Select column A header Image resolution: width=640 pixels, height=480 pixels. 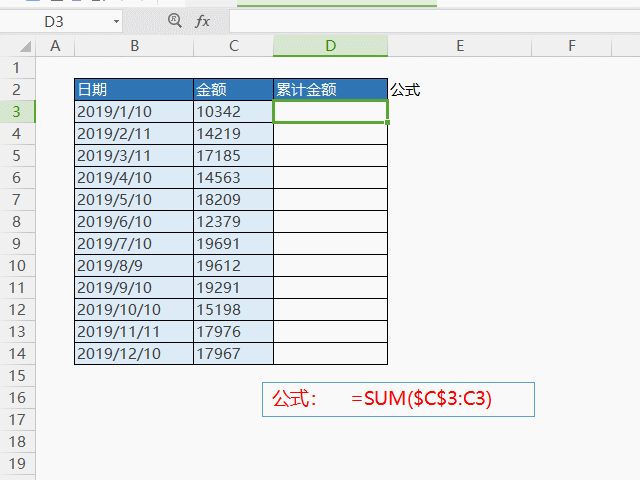55,46
